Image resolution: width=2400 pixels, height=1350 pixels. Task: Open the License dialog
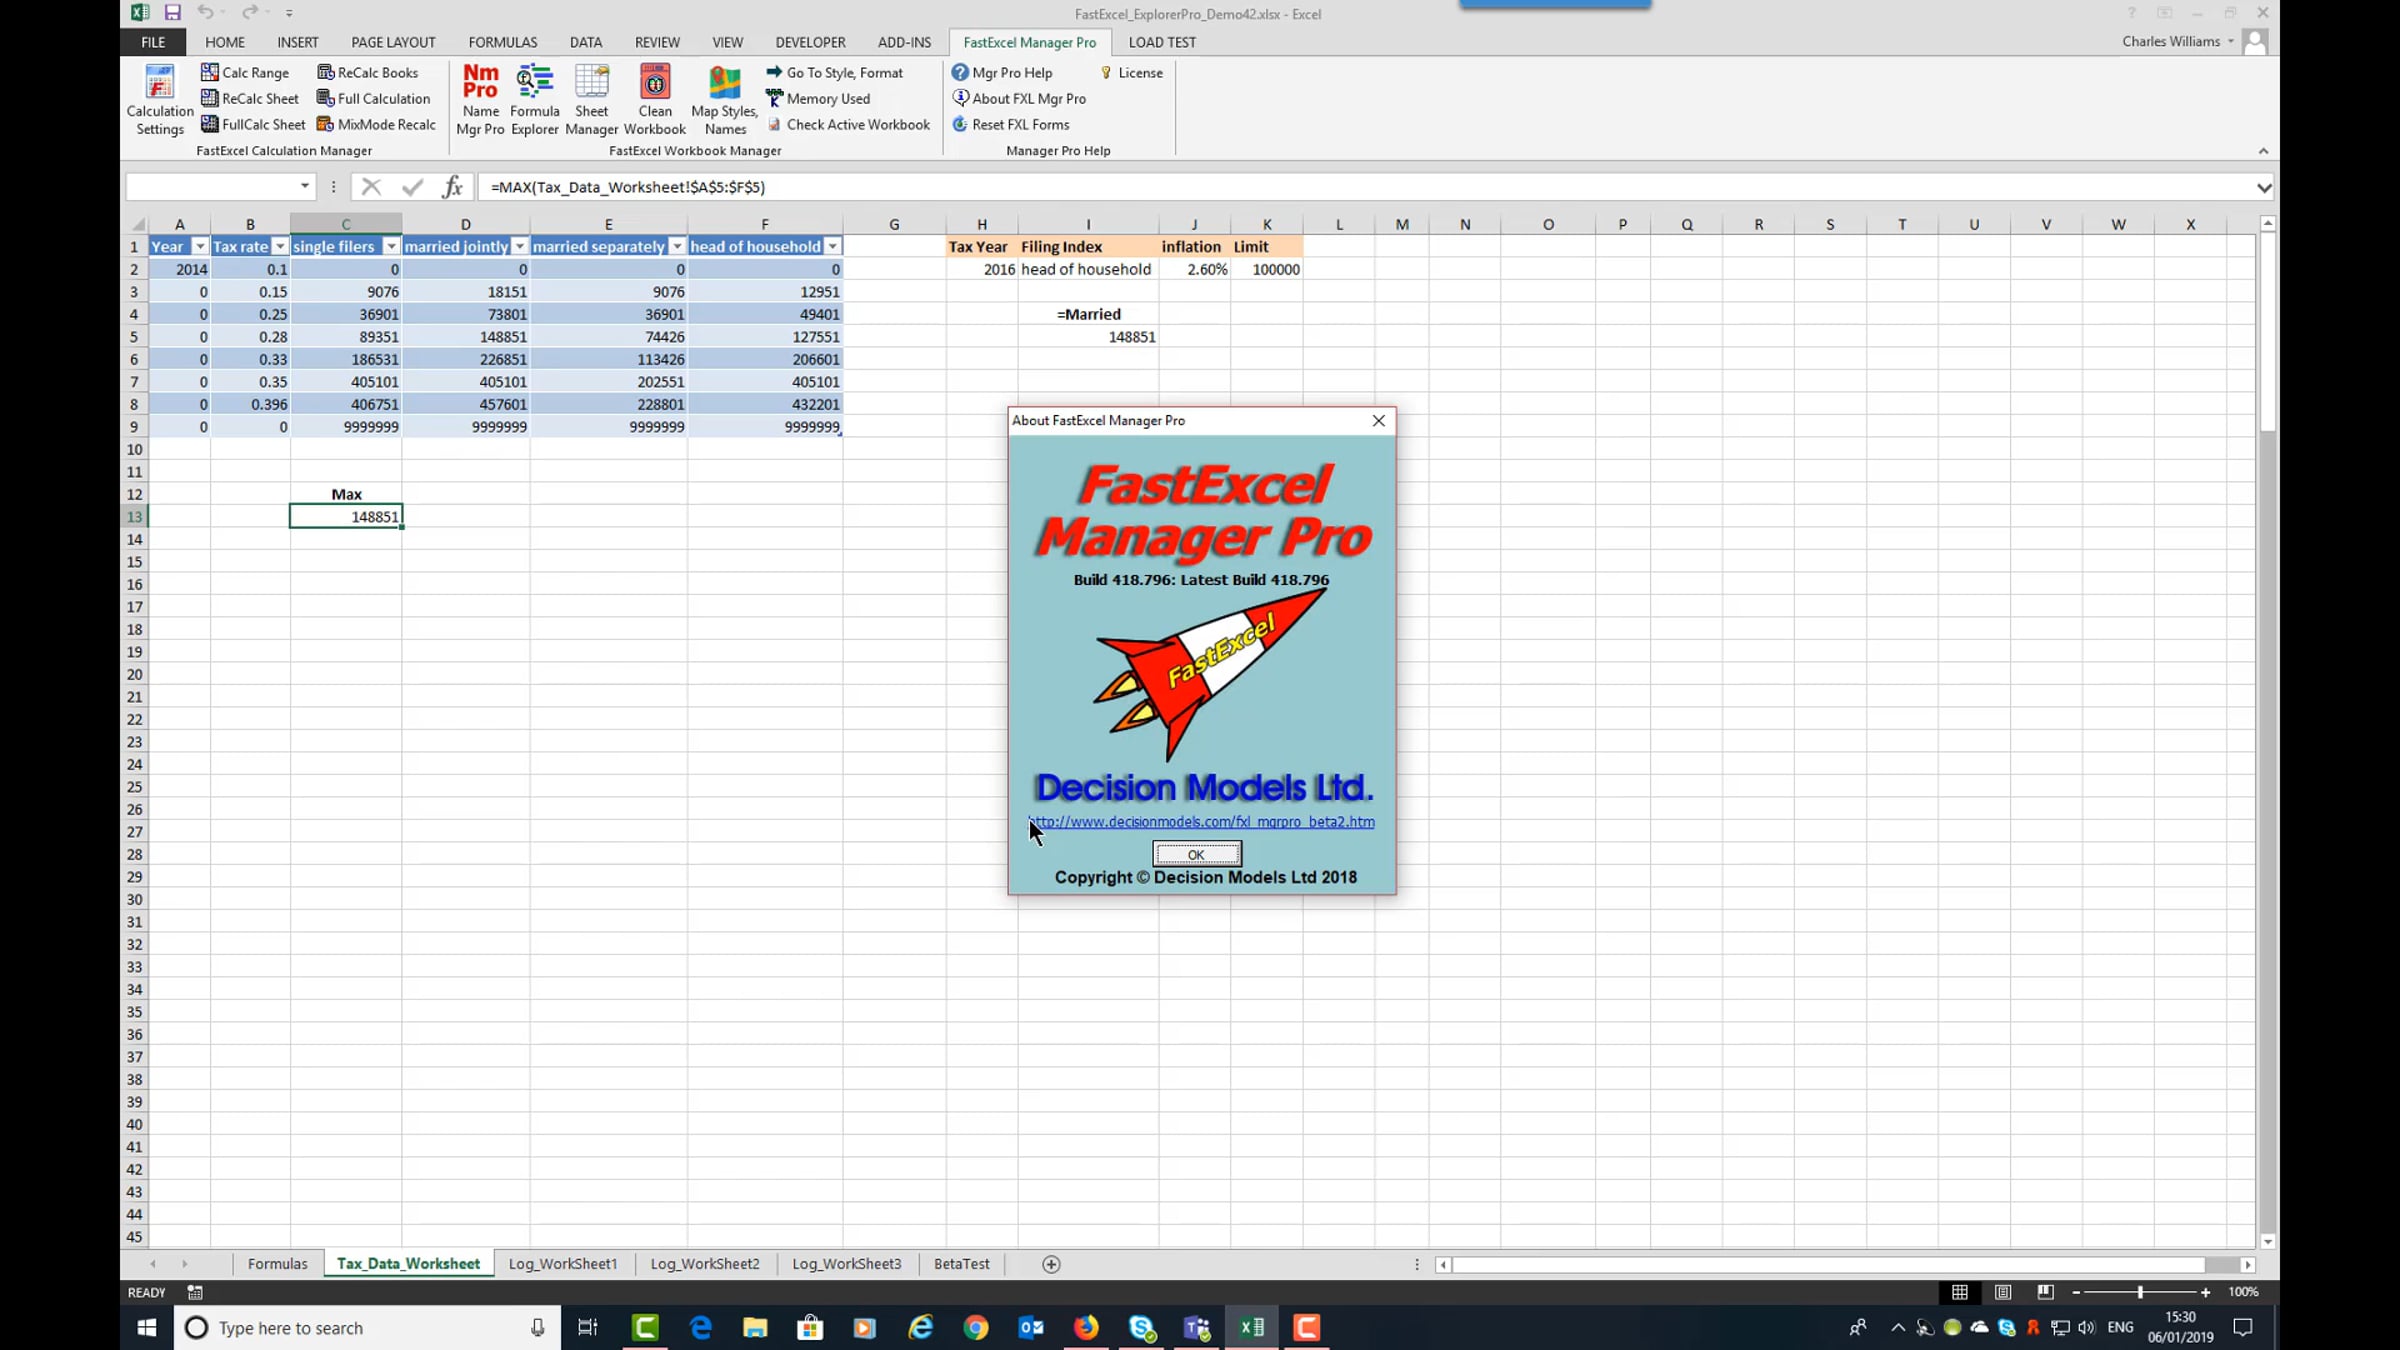tap(1131, 73)
